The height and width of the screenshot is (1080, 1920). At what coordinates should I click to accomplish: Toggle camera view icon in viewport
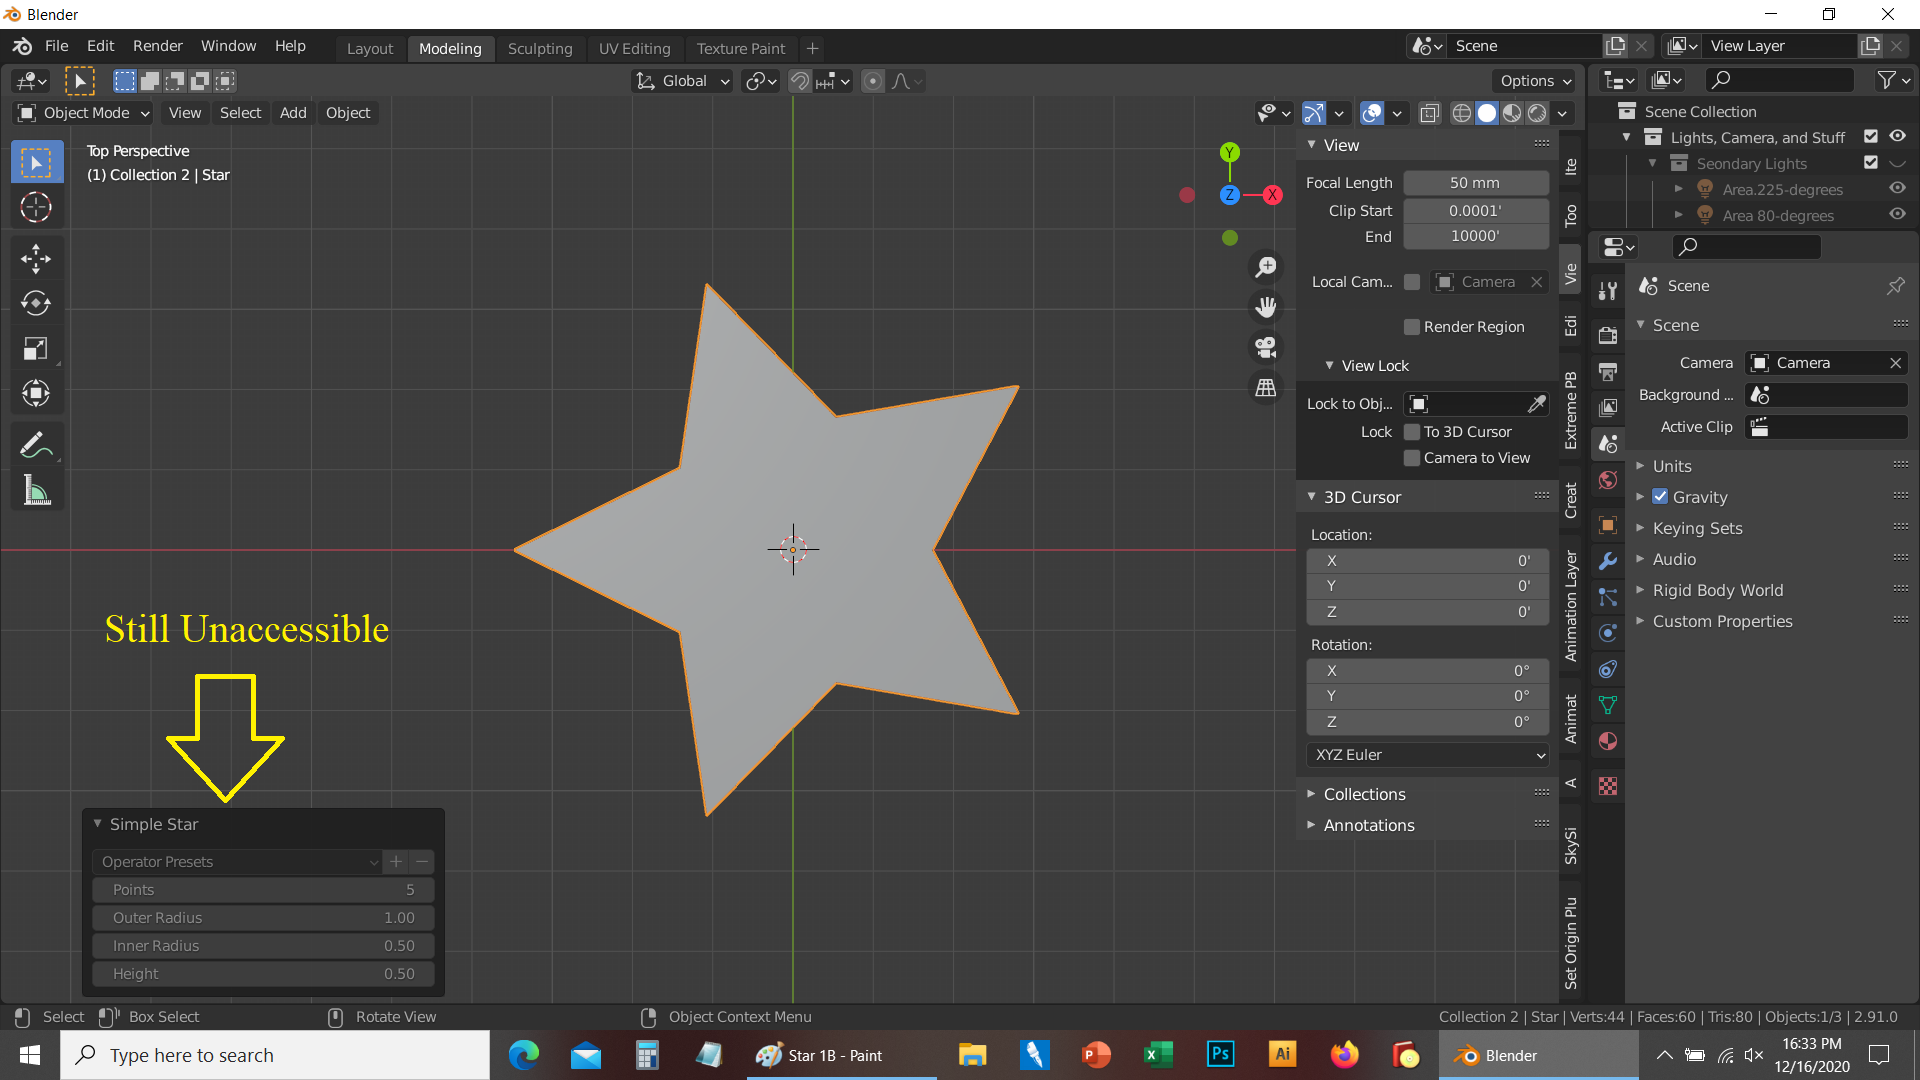click(x=1266, y=347)
